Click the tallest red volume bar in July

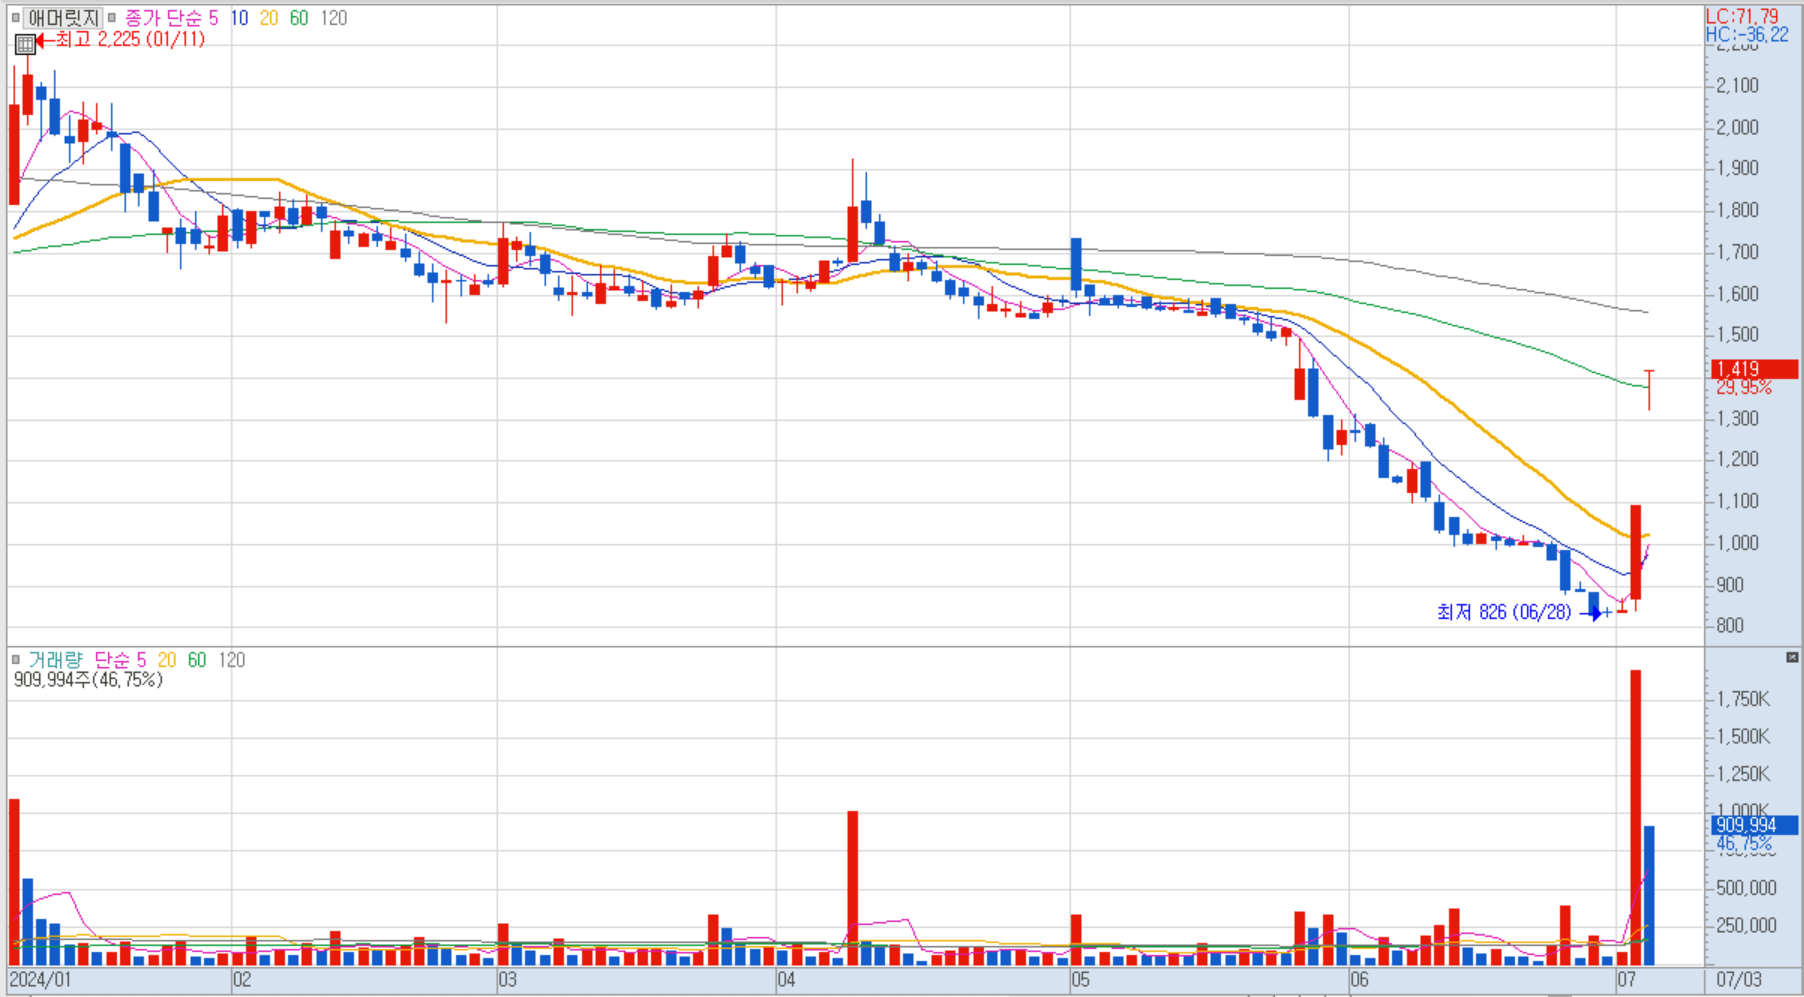(x=1636, y=818)
